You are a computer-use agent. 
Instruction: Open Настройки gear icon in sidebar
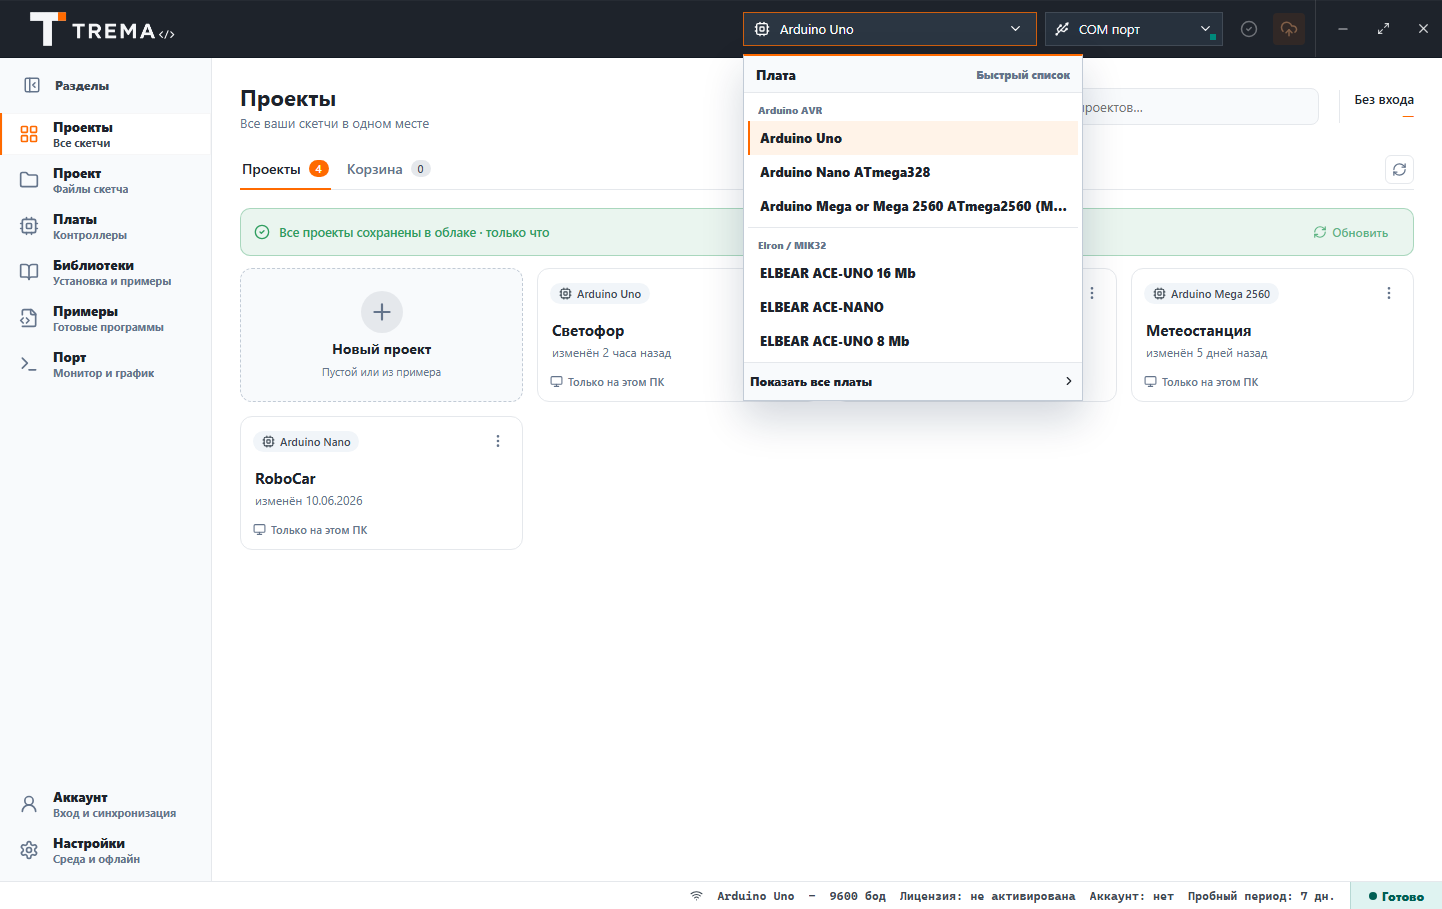(29, 850)
